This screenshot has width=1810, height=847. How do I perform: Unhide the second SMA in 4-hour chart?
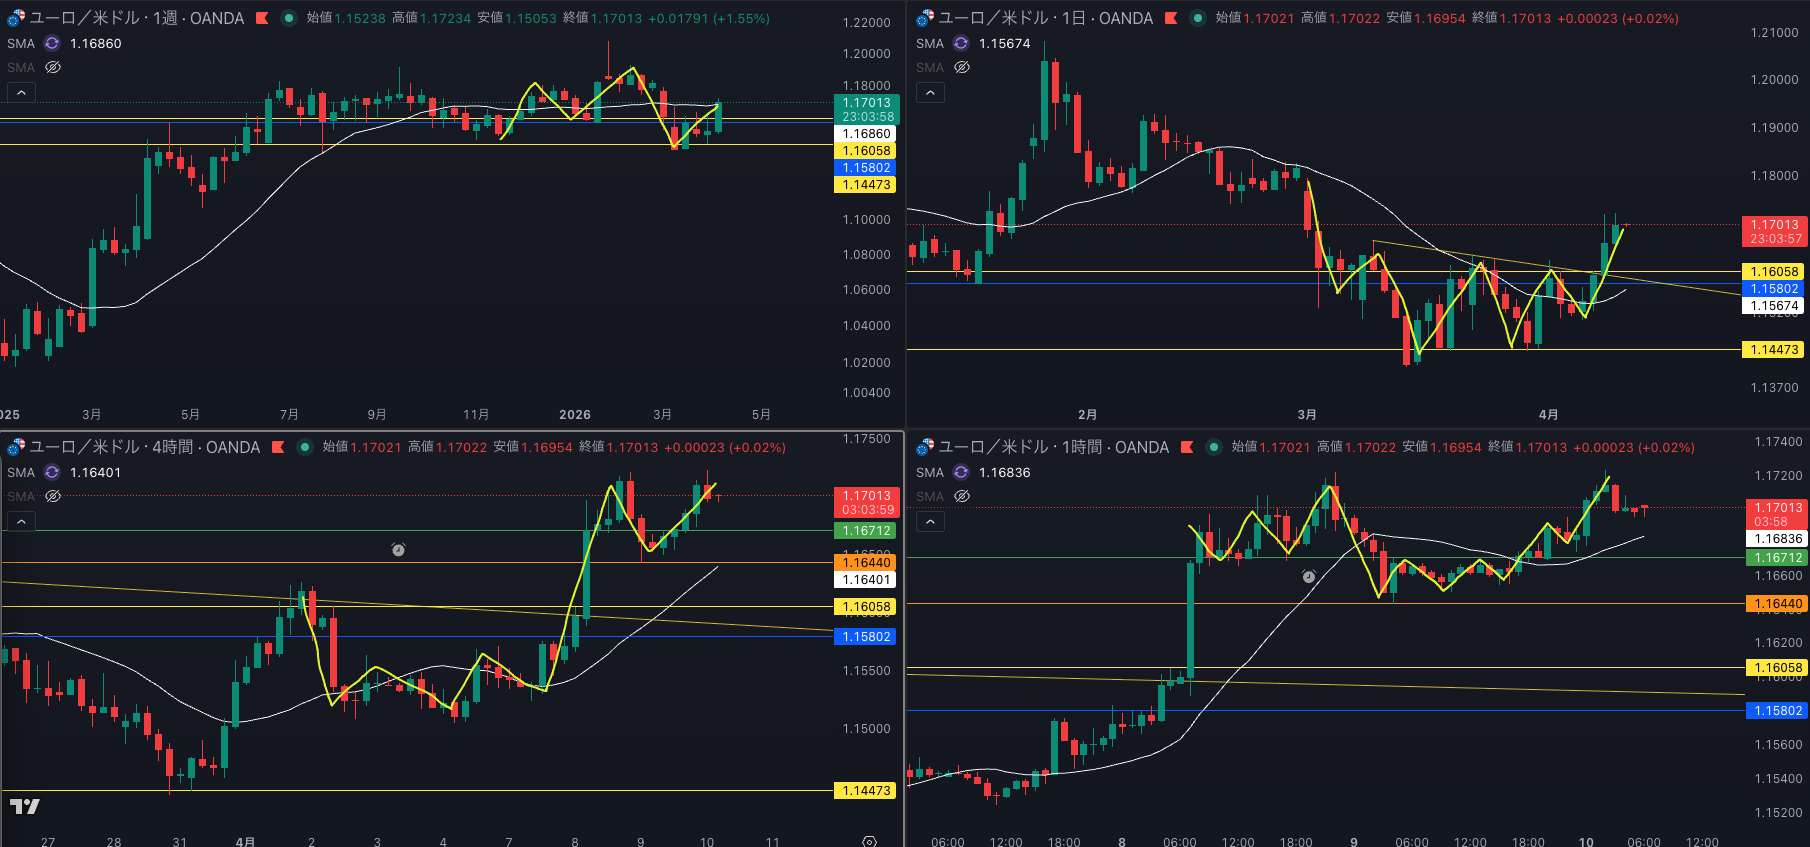(x=53, y=496)
